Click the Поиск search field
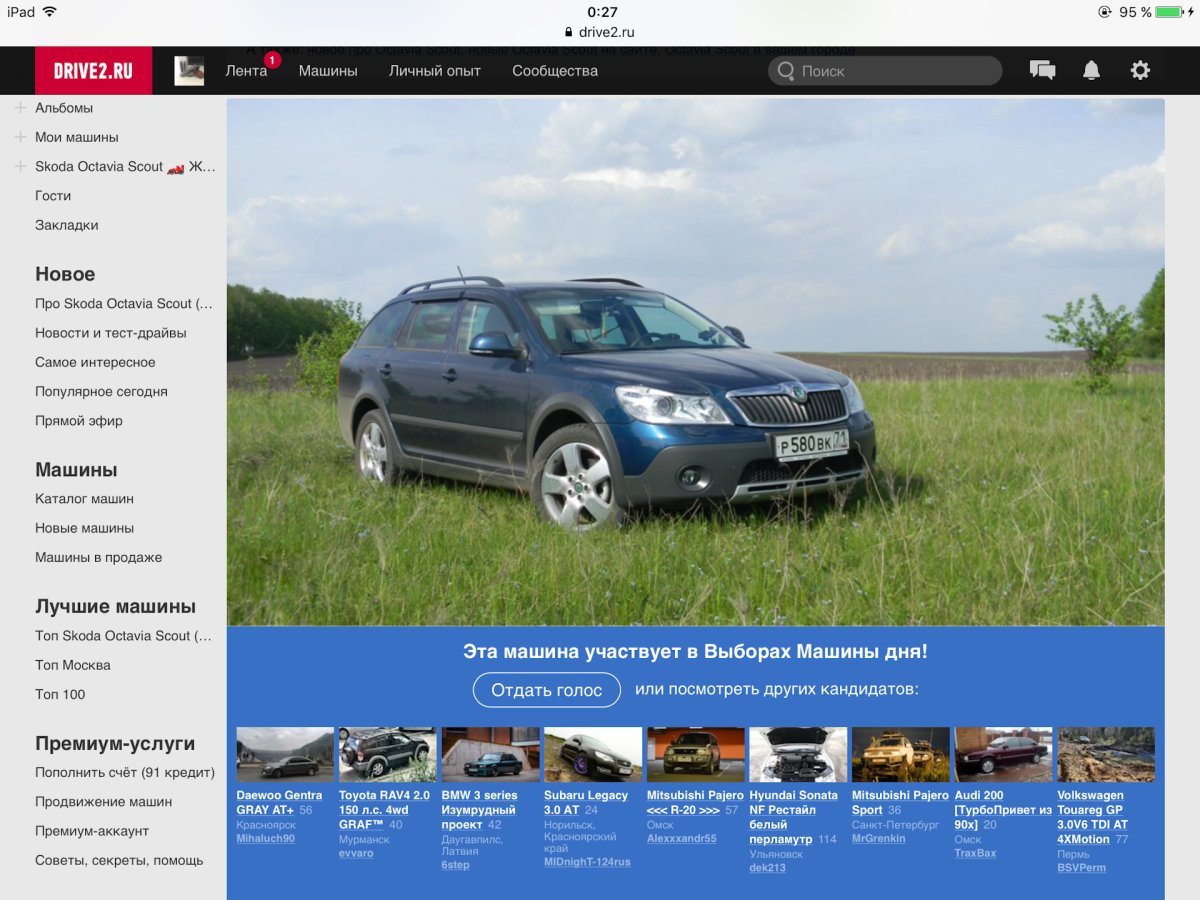The height and width of the screenshot is (900, 1200). click(885, 70)
